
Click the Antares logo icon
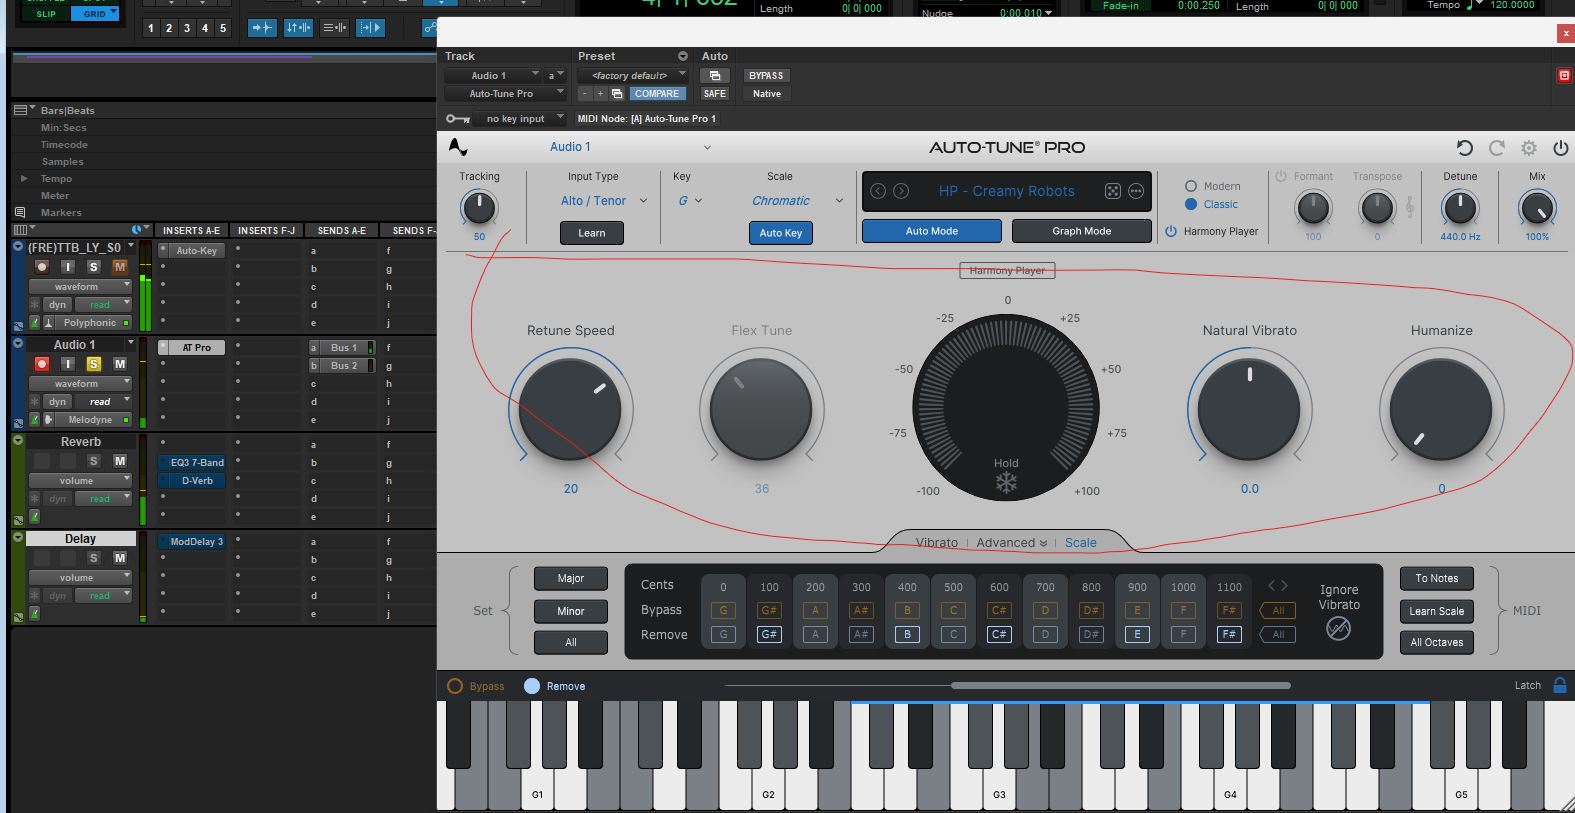pyautogui.click(x=458, y=147)
